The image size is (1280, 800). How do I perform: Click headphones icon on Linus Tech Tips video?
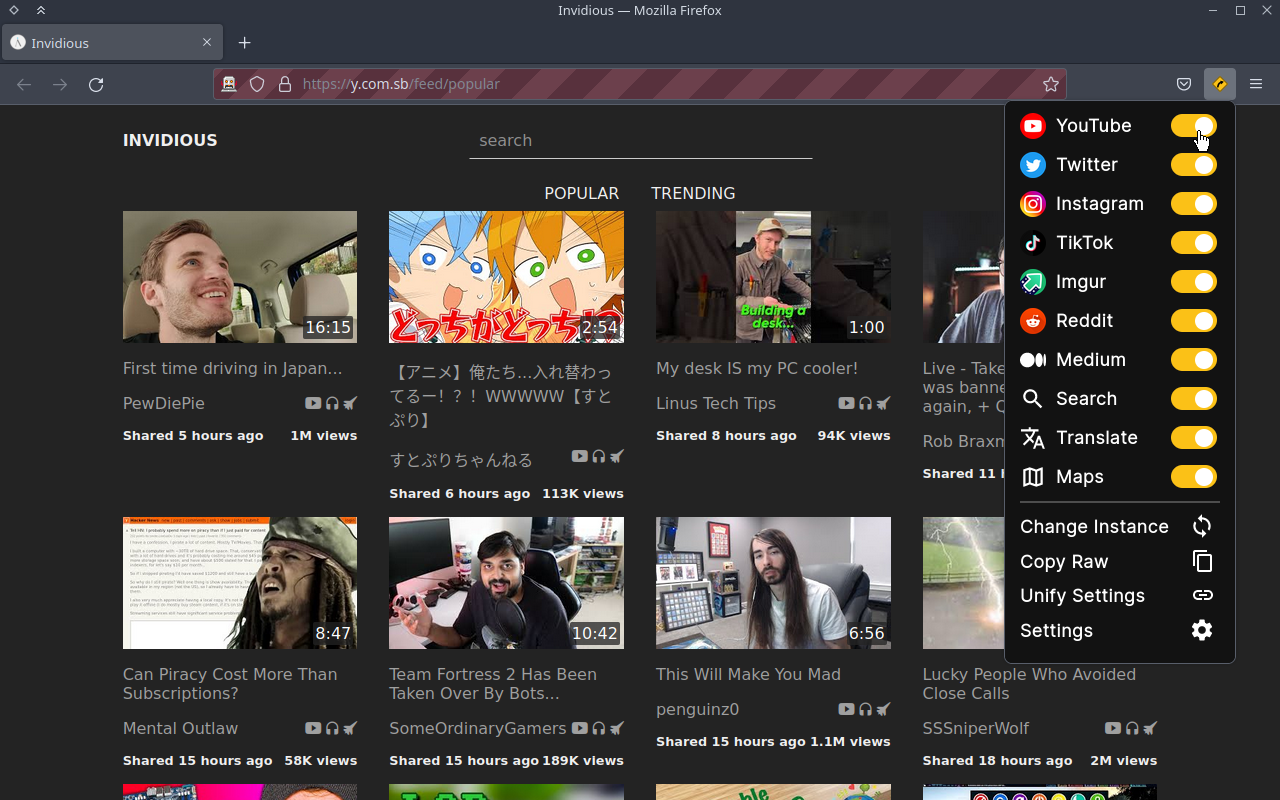pos(865,403)
